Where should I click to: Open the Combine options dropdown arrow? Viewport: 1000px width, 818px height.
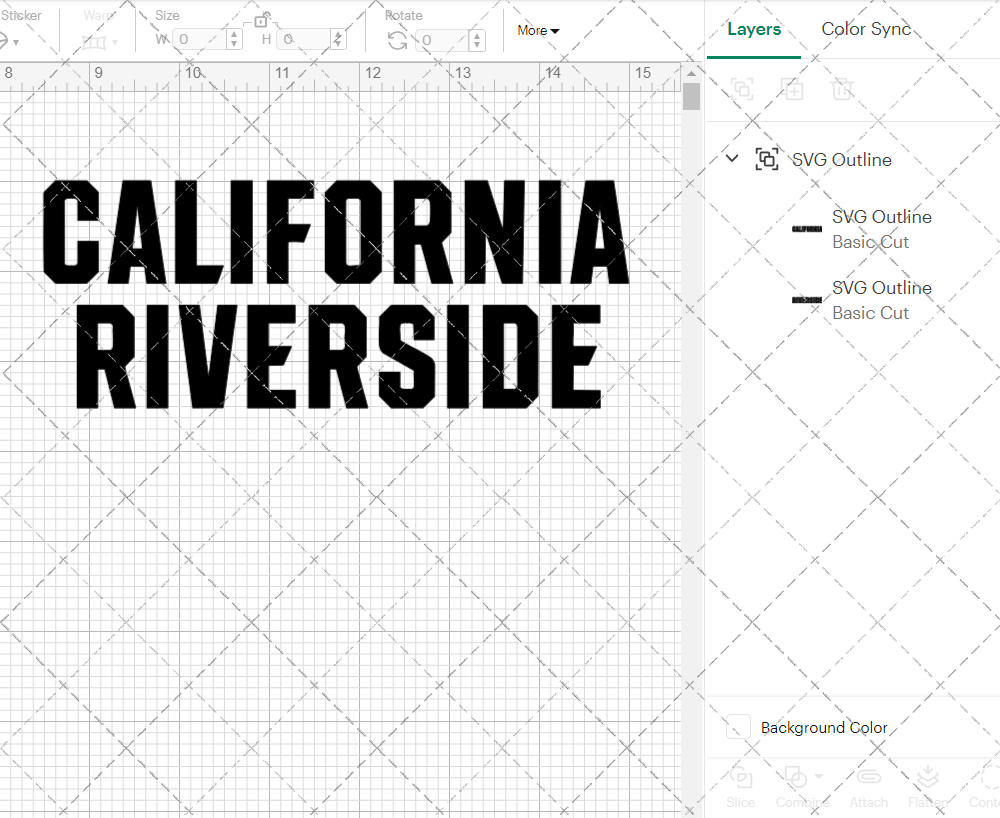pyautogui.click(x=819, y=776)
